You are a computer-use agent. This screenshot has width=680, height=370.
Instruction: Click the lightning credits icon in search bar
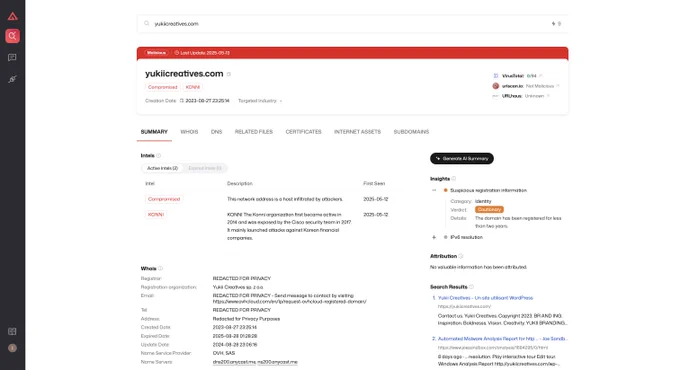pos(553,24)
